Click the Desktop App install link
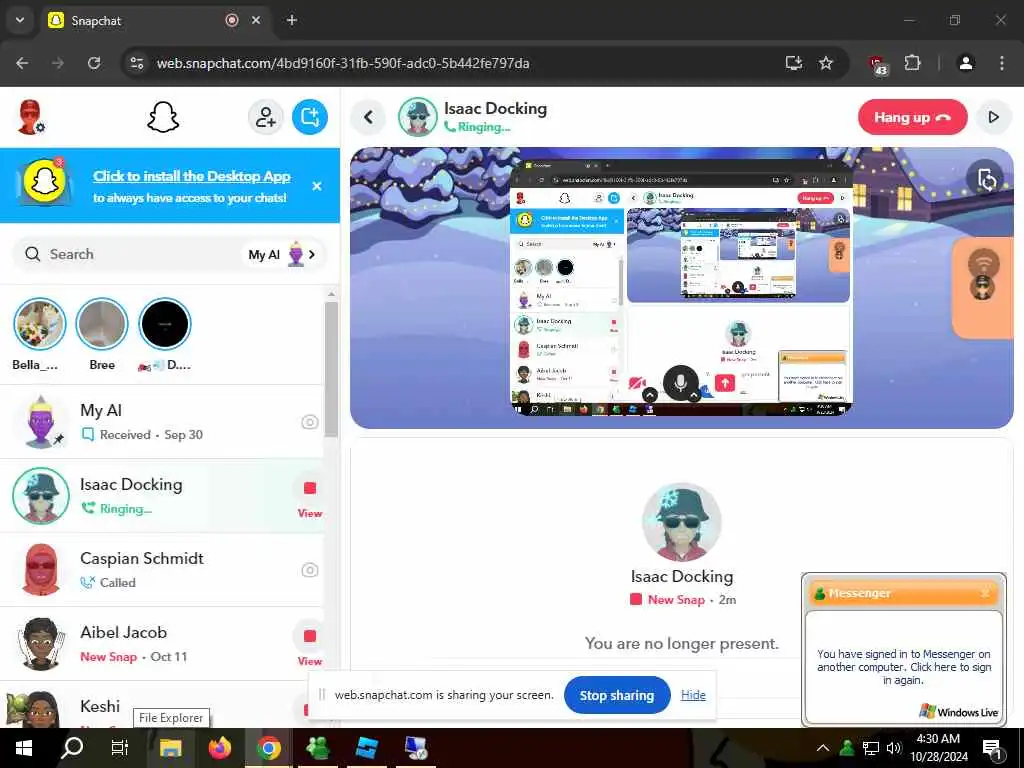This screenshot has height=768, width=1024. (x=191, y=176)
